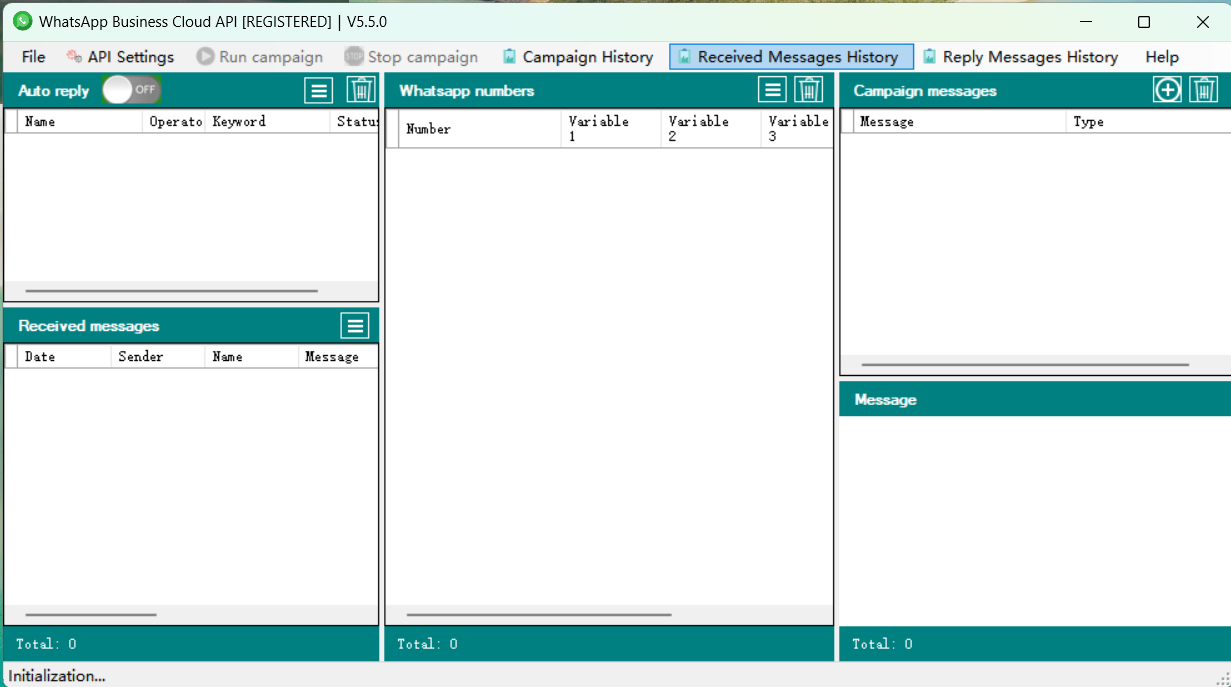This screenshot has height=687, width=1231.
Task: Open Reply Messages History
Action: (1019, 57)
